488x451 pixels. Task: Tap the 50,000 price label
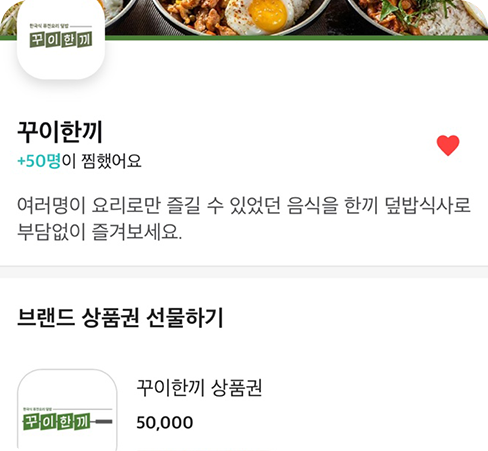point(165,423)
